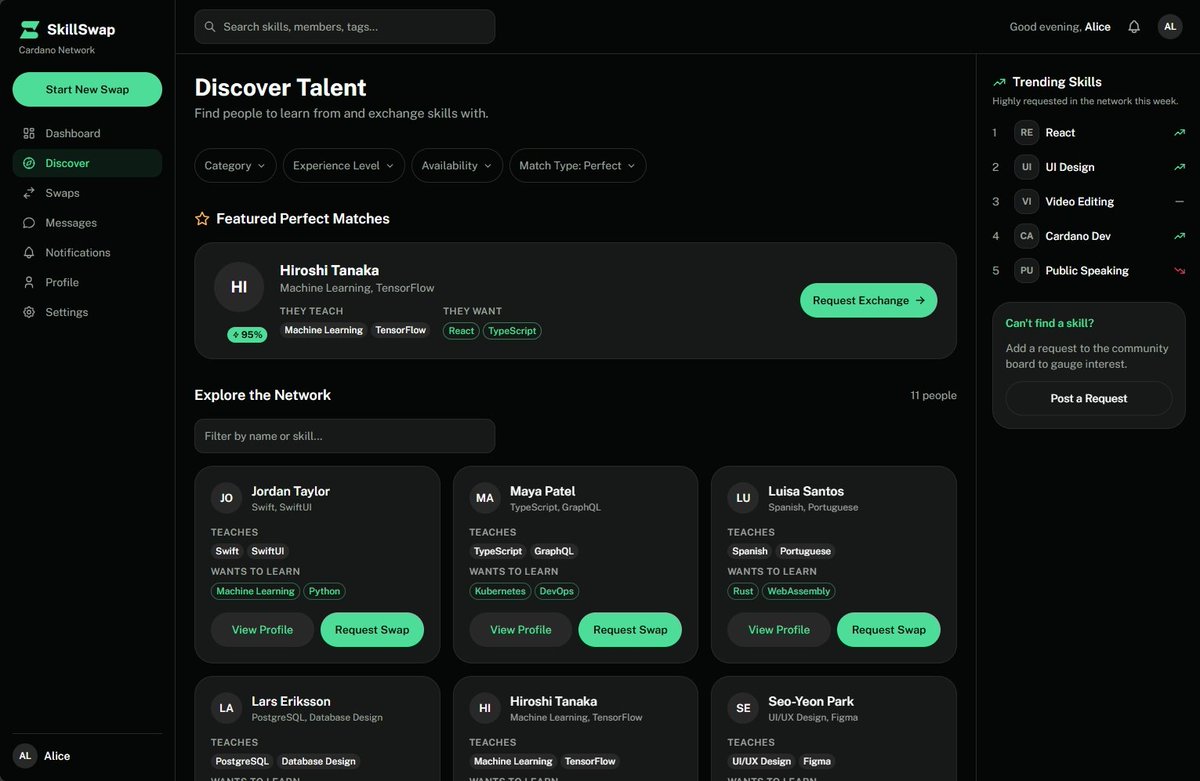This screenshot has width=1200, height=781.
Task: Click the Trending Skills arrow icon
Action: tap(999, 82)
